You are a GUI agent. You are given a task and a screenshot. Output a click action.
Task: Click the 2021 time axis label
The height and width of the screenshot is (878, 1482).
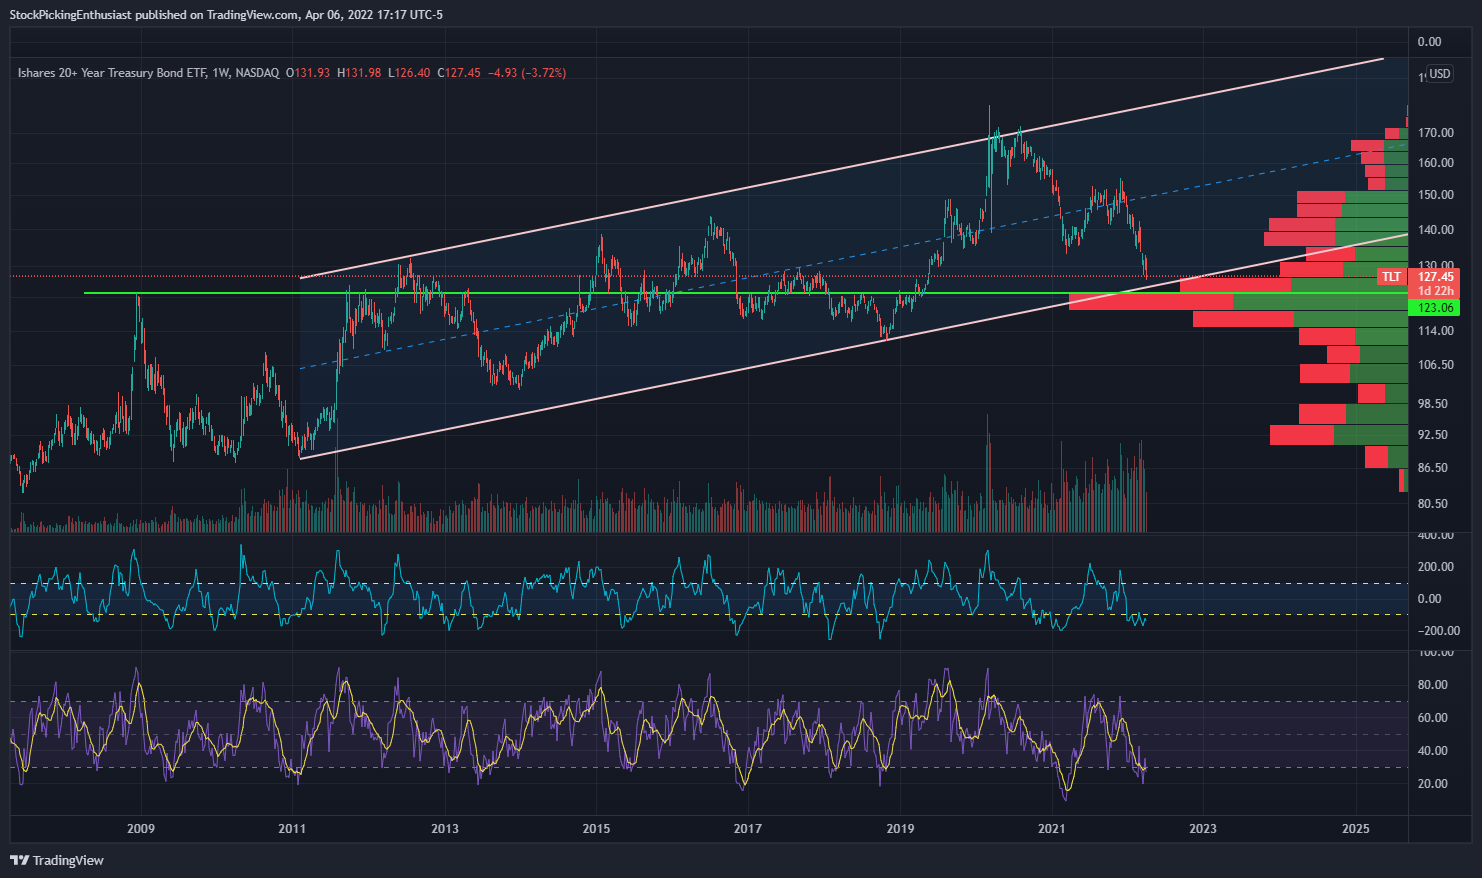[x=1051, y=828]
